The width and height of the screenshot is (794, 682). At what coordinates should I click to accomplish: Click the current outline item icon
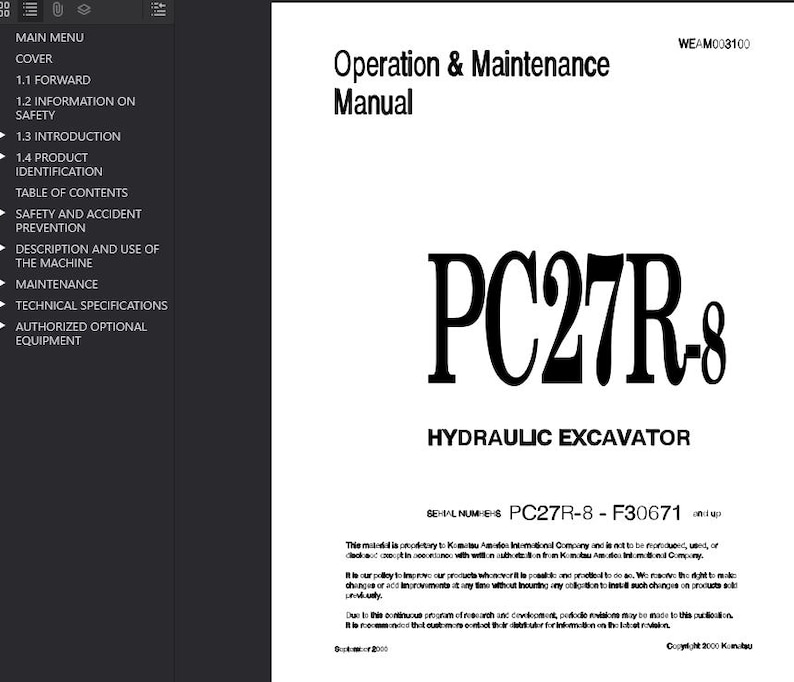pyautogui.click(x=158, y=10)
